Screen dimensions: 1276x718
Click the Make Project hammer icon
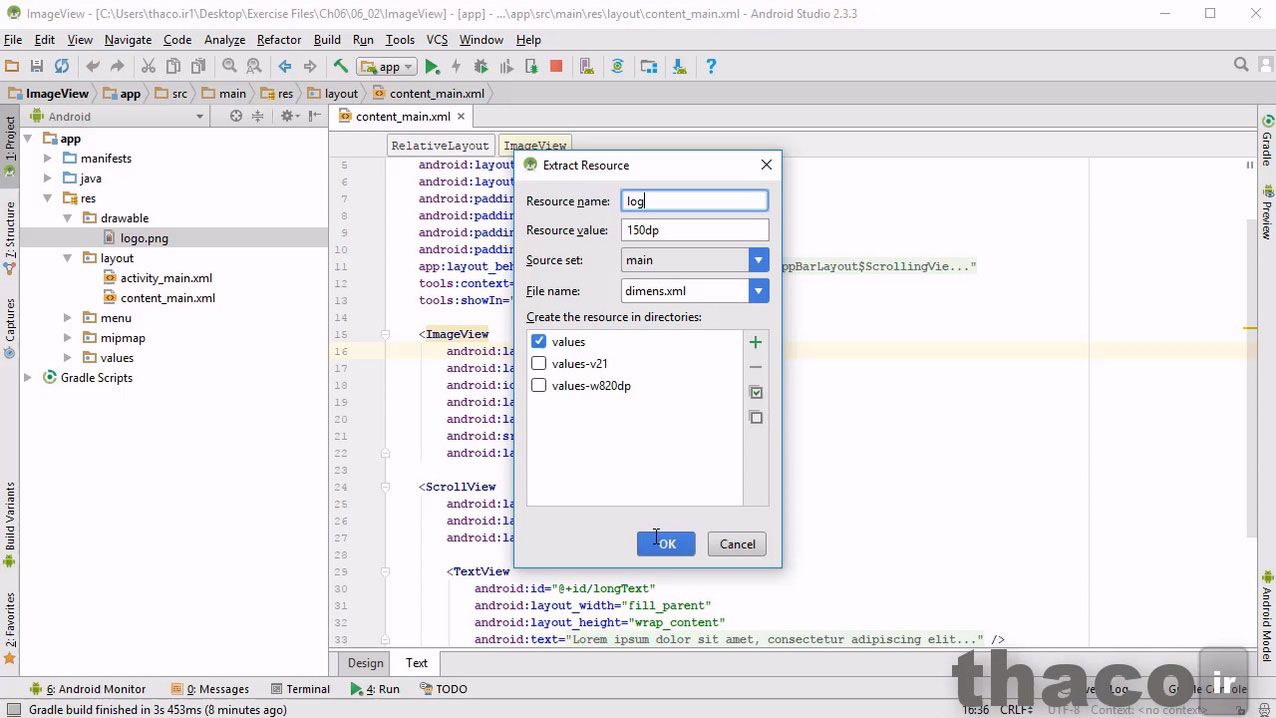pos(340,67)
